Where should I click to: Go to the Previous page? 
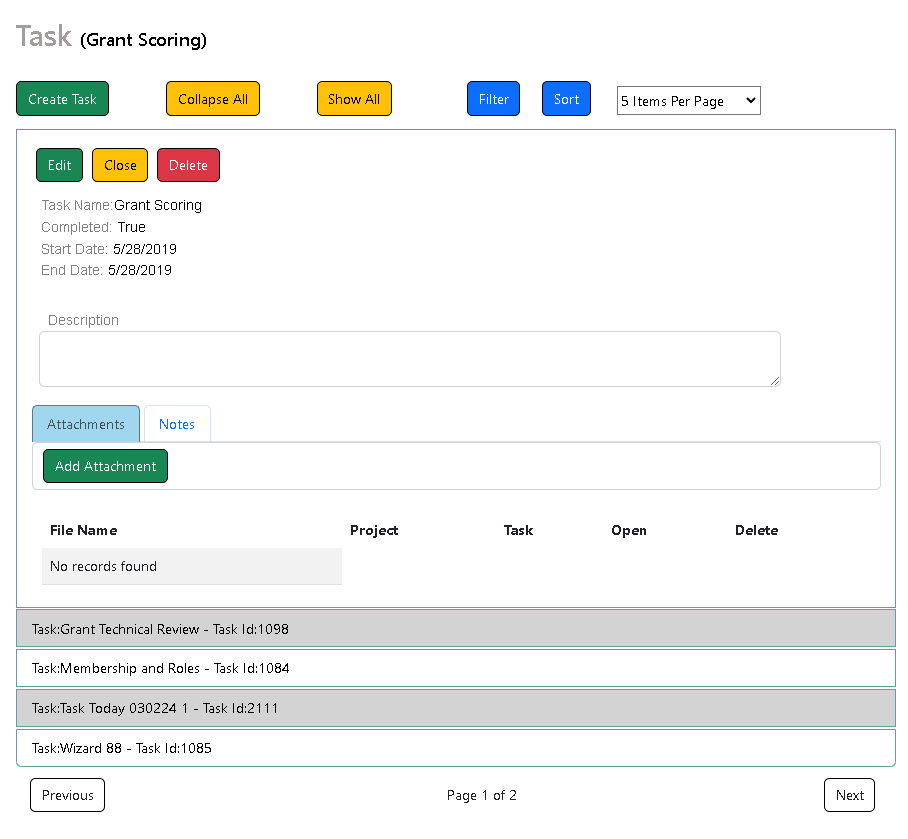point(67,795)
